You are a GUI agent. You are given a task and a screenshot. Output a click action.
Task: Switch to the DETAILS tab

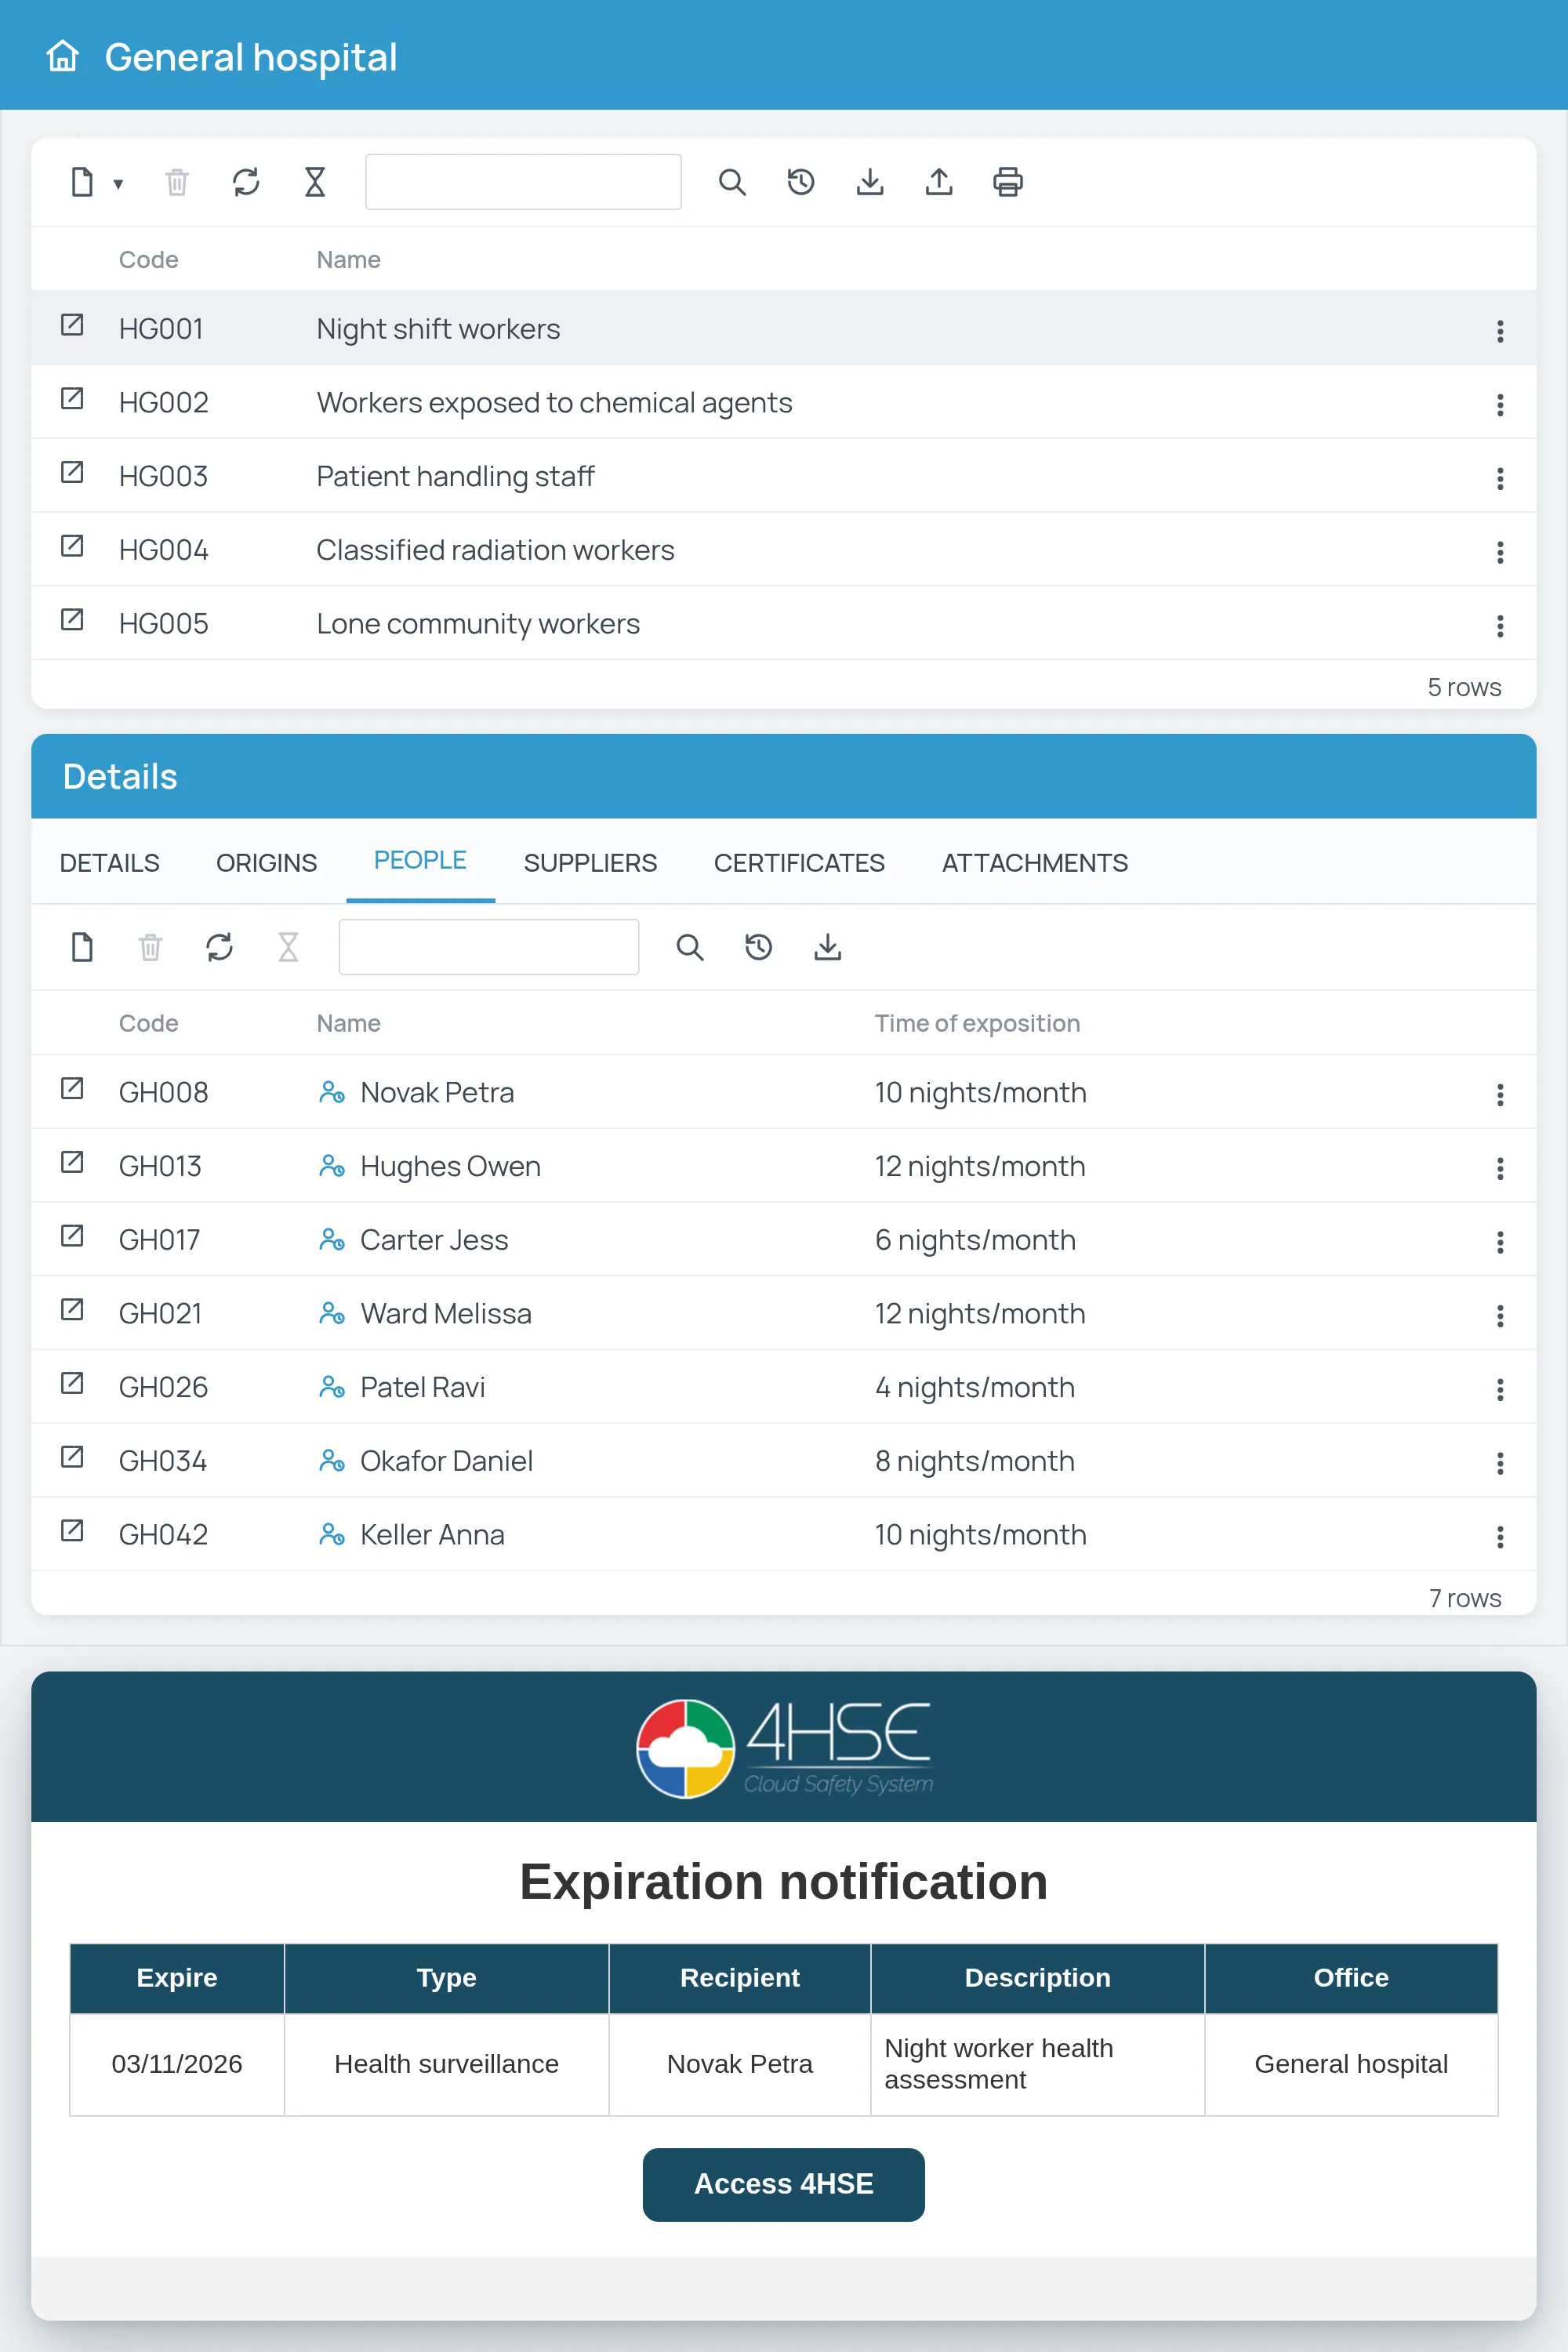click(x=110, y=863)
